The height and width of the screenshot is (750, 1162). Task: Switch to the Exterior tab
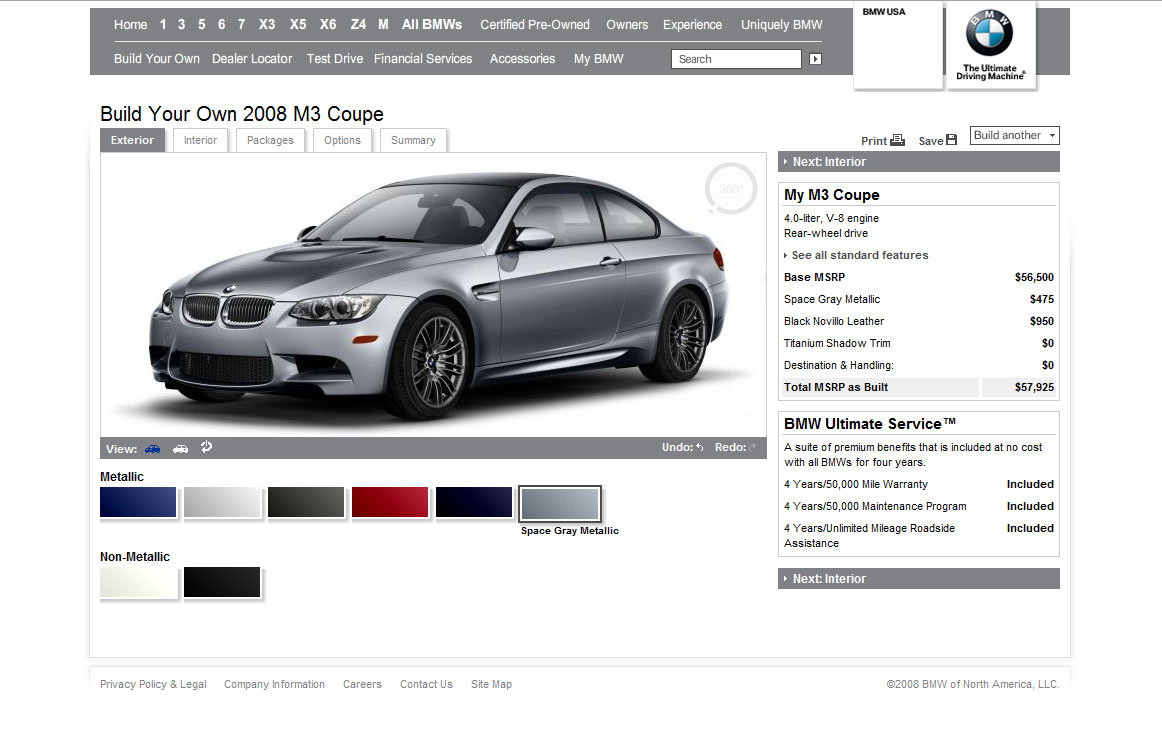coord(133,140)
